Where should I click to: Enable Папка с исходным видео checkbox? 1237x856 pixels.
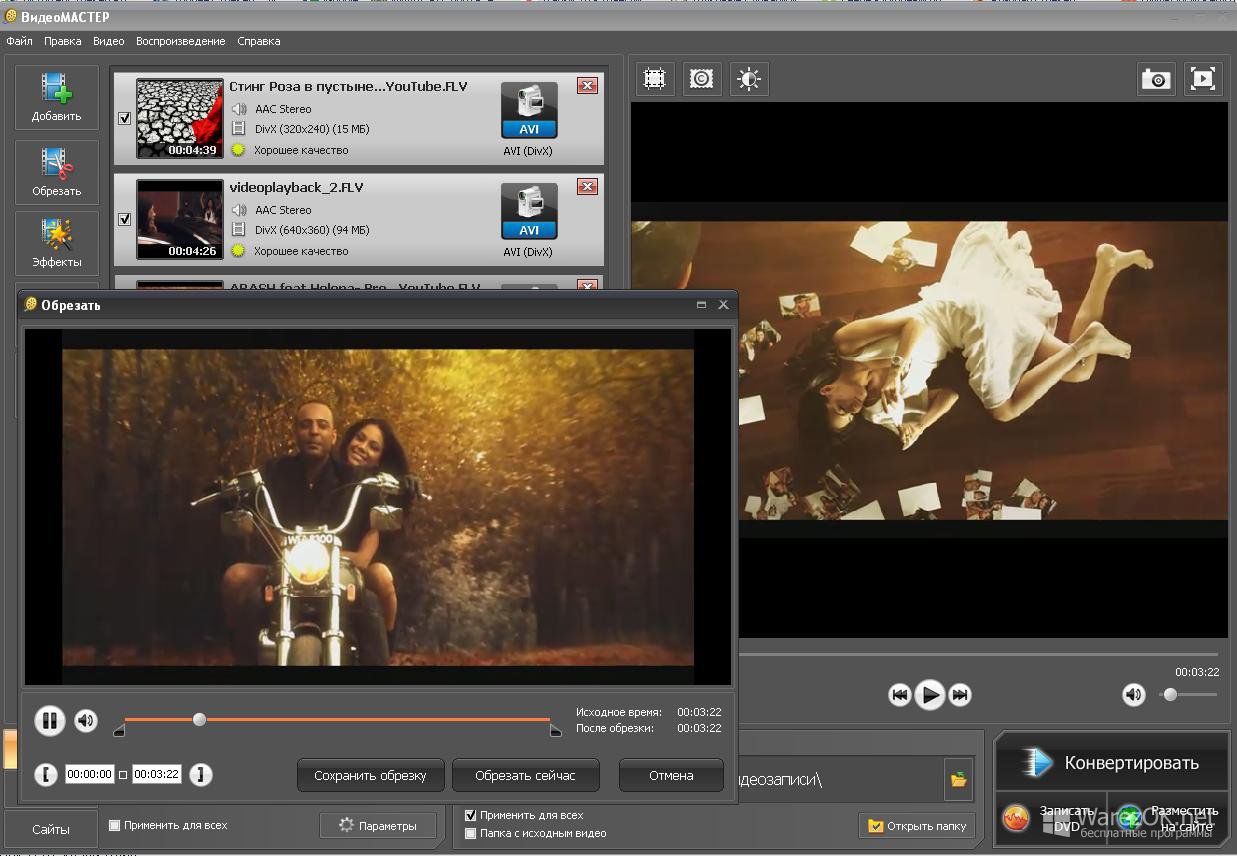[471, 833]
